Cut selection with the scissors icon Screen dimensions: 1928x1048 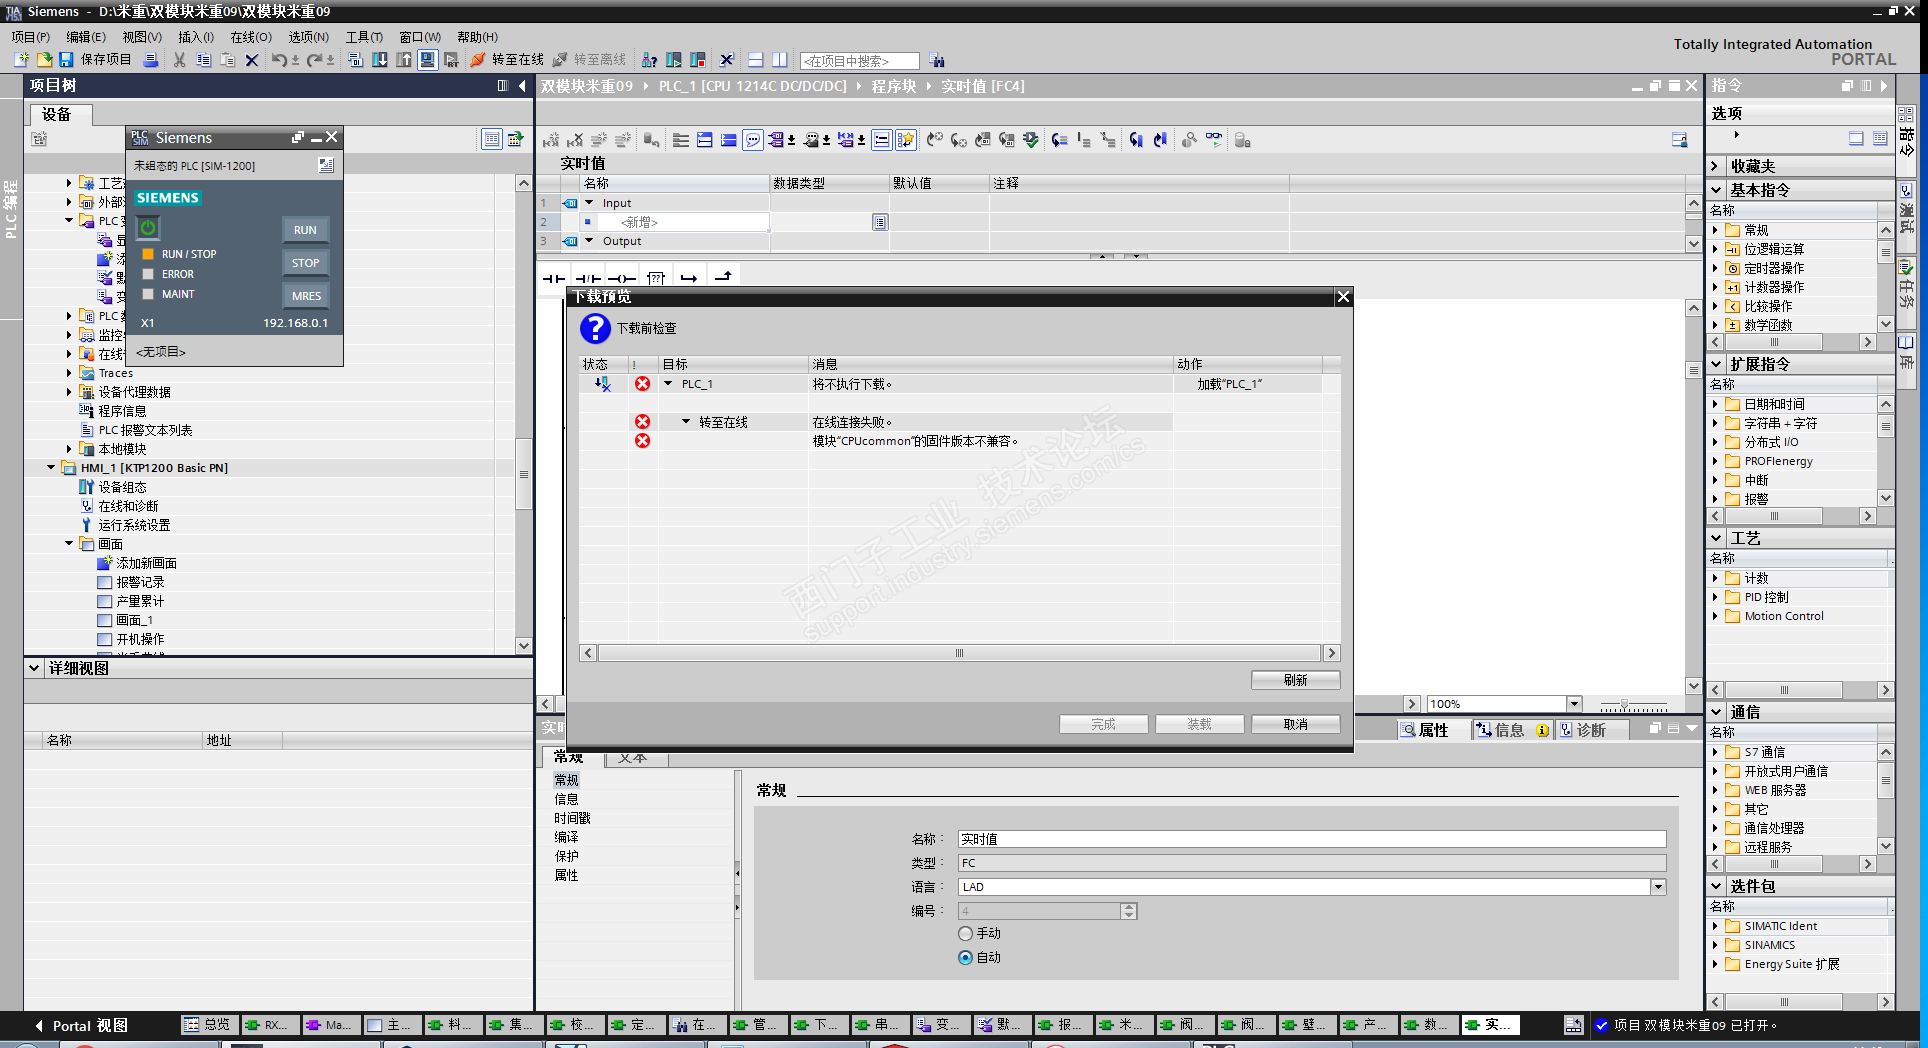coord(180,60)
